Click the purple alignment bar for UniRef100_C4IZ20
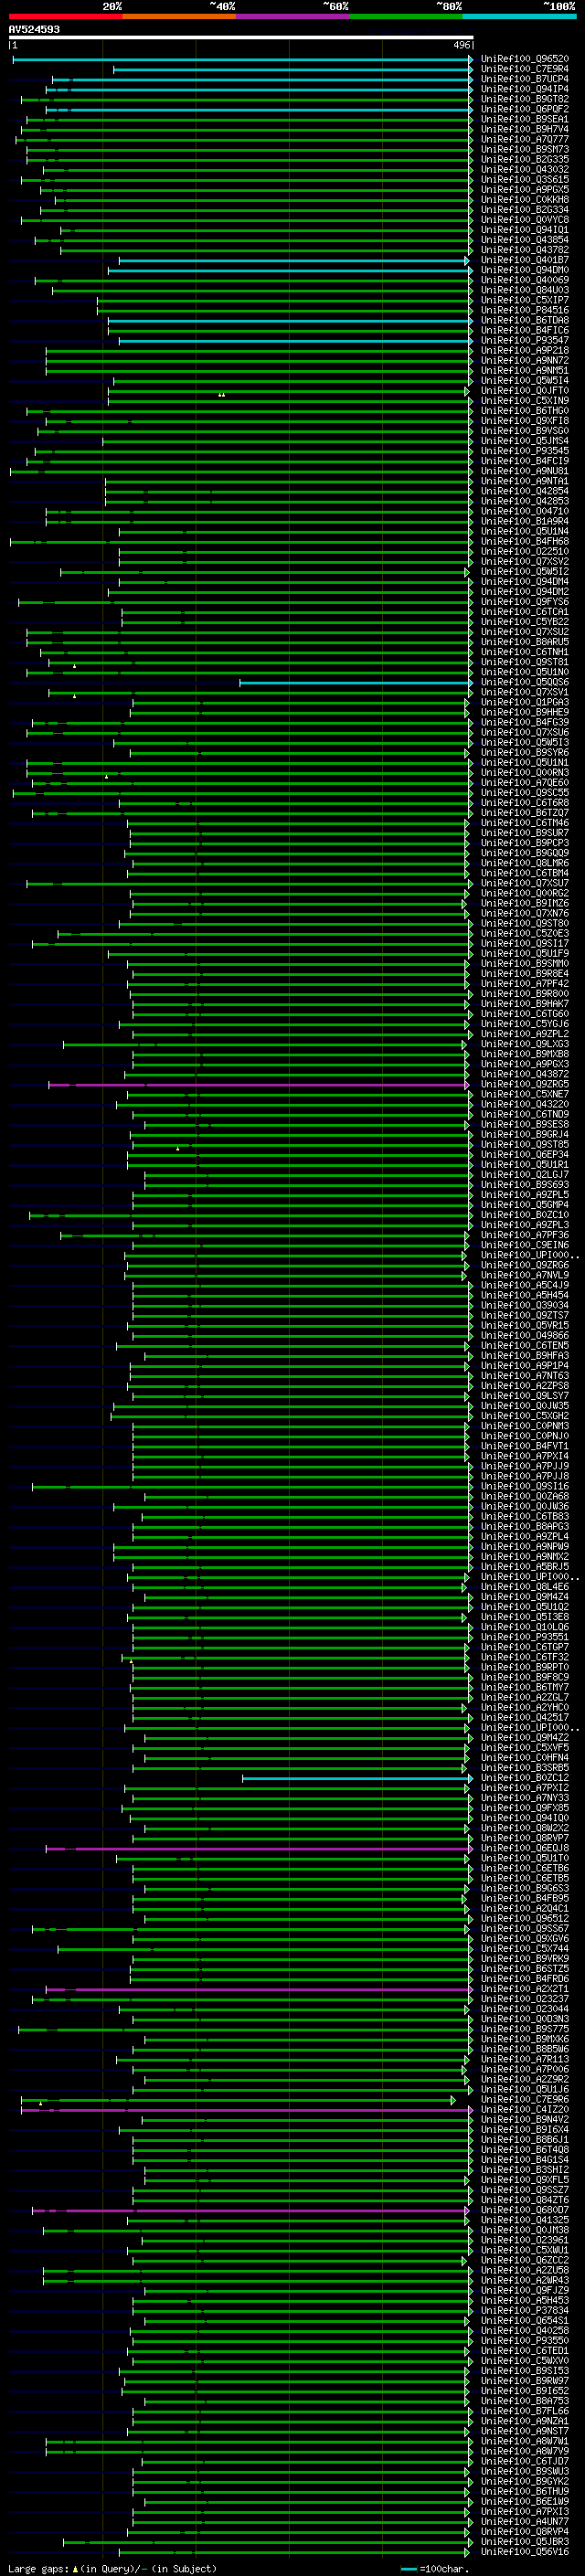The height and width of the screenshot is (2576, 585). click(x=246, y=2110)
